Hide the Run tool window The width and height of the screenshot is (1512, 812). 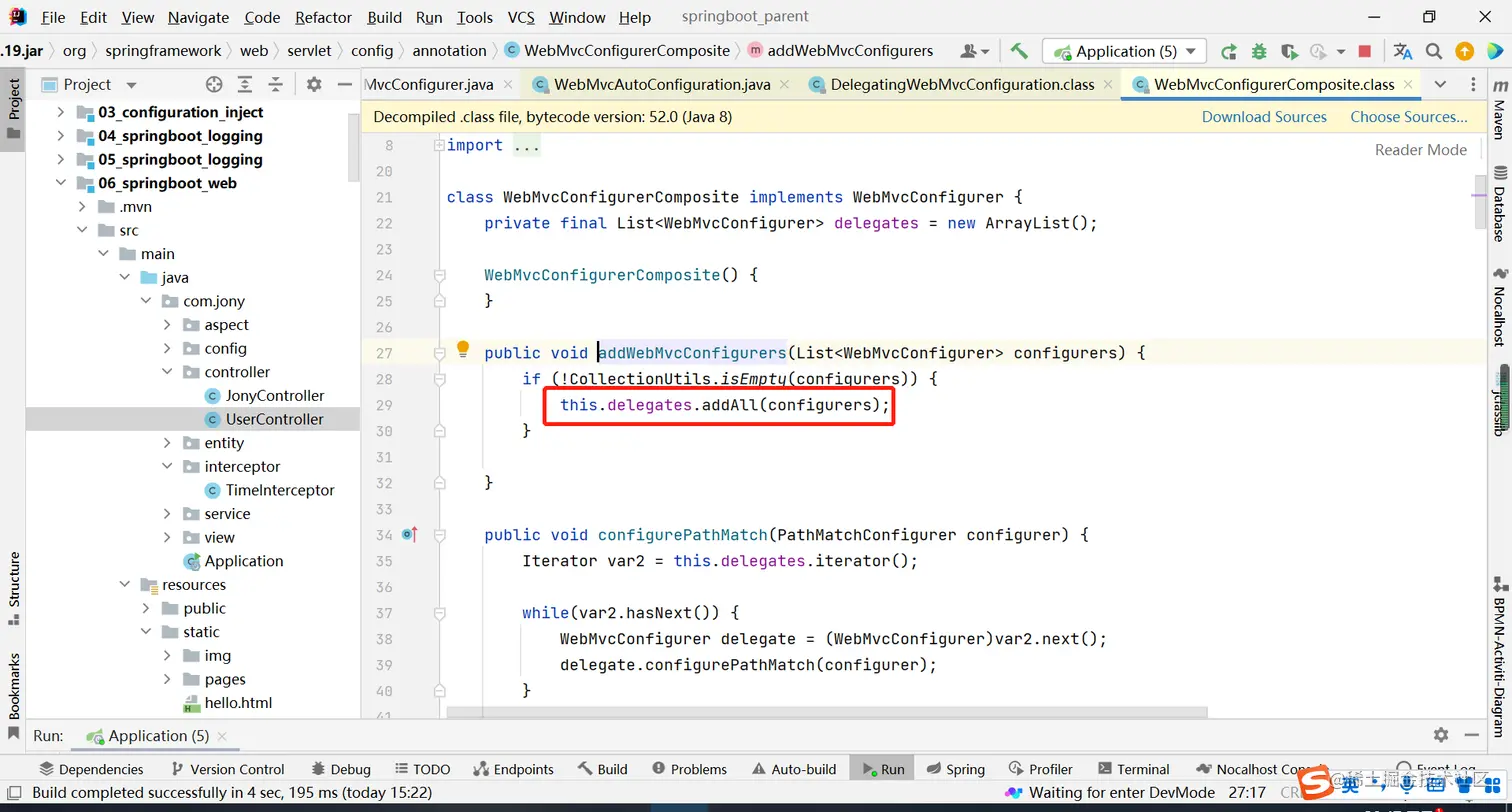(1472, 735)
